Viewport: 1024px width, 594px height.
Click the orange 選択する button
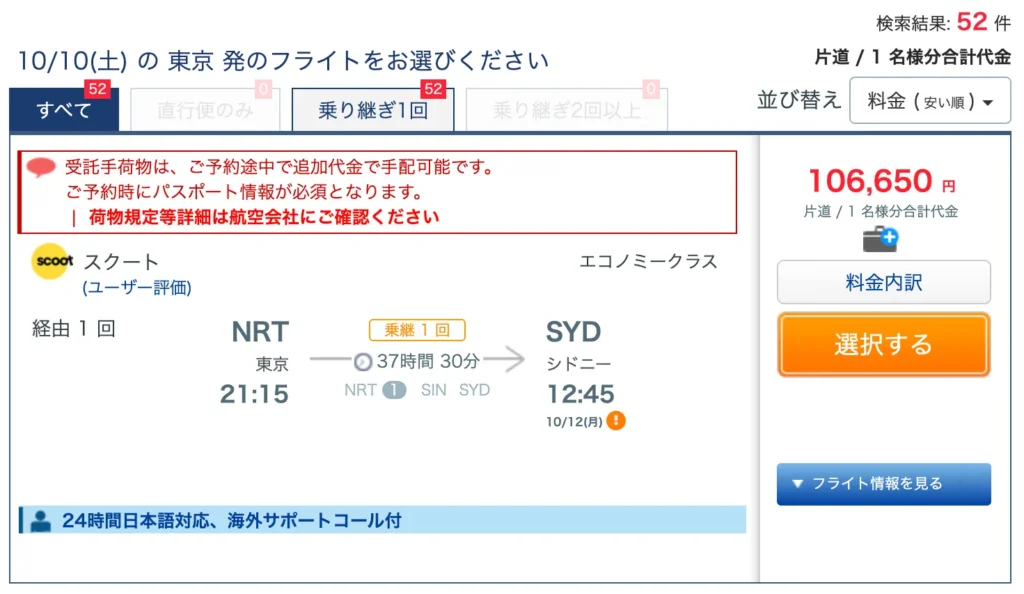click(x=884, y=345)
